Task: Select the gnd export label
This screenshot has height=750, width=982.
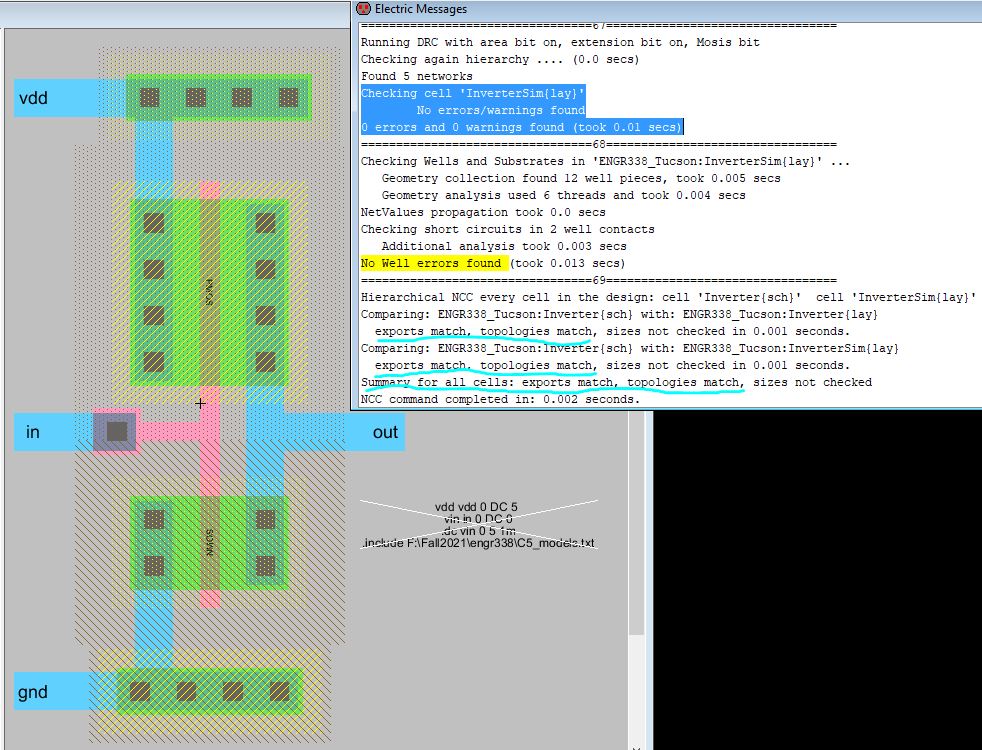Action: click(x=32, y=692)
